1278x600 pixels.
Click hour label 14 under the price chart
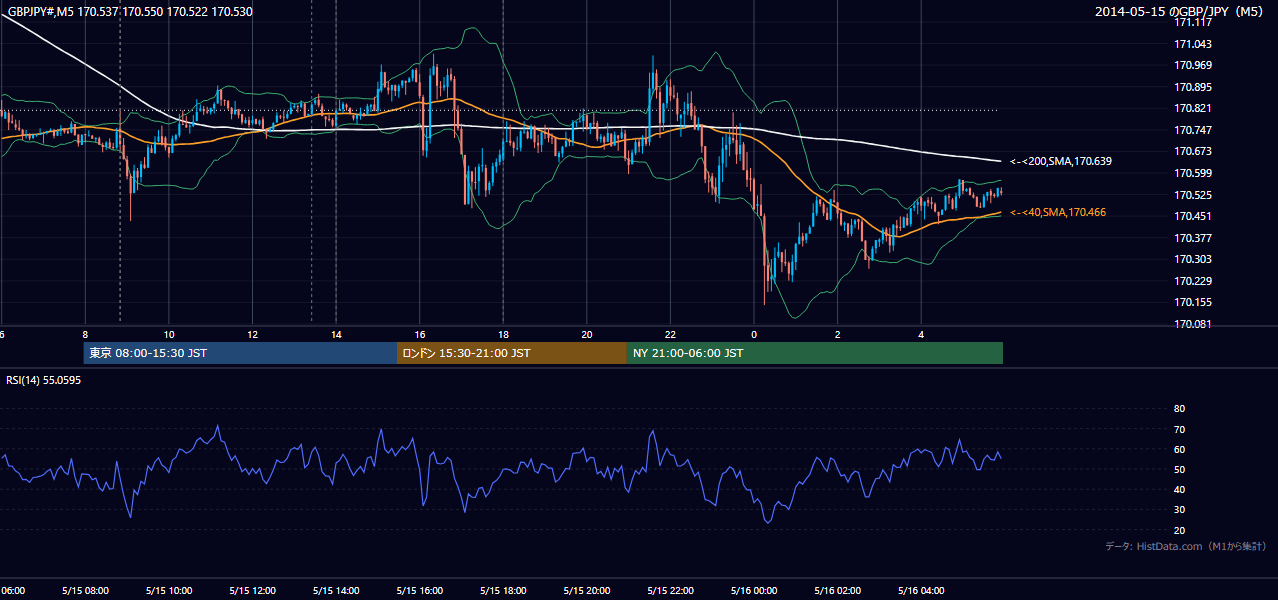pos(336,335)
